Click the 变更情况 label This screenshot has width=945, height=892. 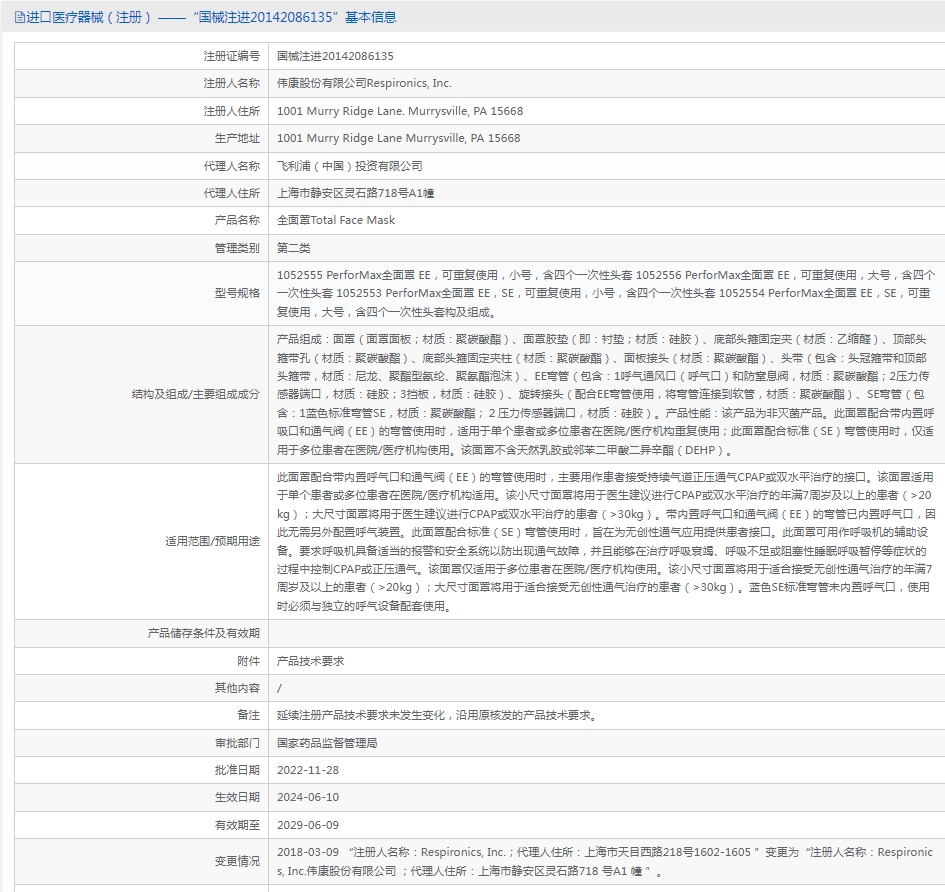pos(237,861)
